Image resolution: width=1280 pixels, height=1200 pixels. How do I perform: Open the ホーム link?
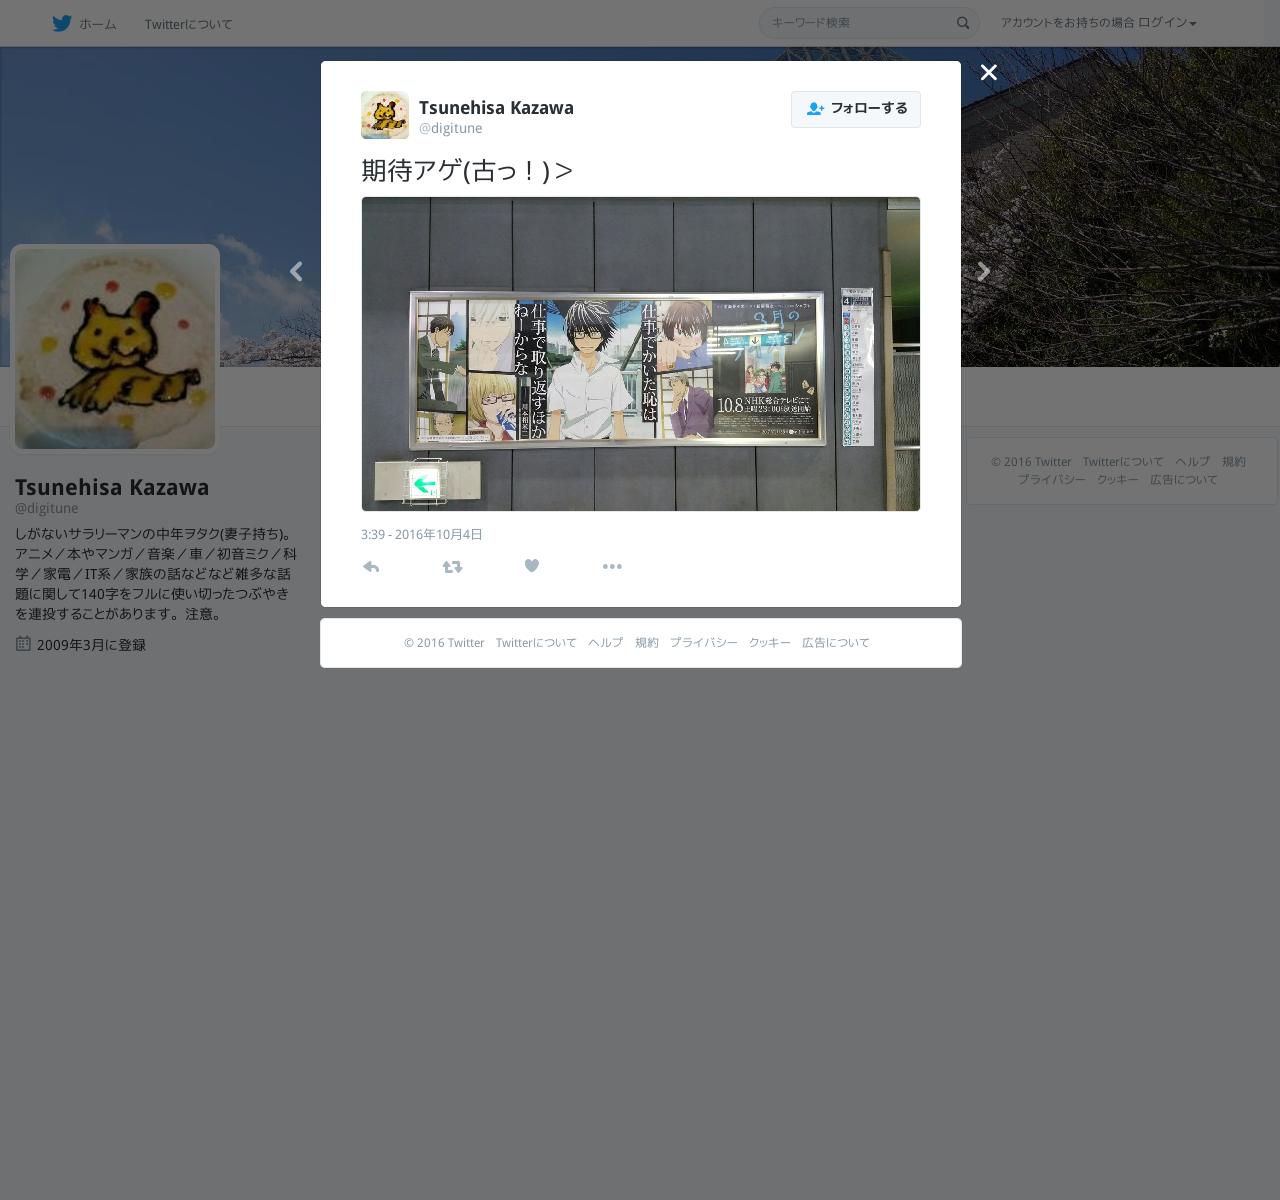(97, 24)
